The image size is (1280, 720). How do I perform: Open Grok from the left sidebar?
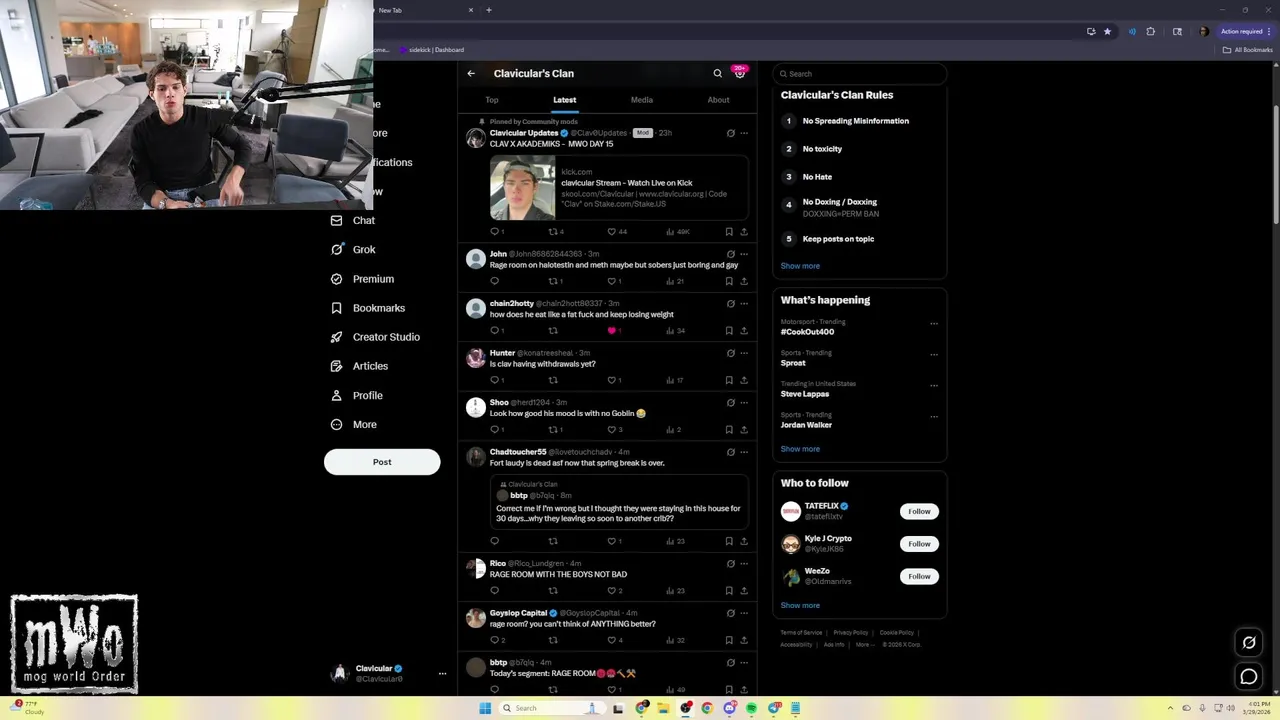pyautogui.click(x=353, y=249)
